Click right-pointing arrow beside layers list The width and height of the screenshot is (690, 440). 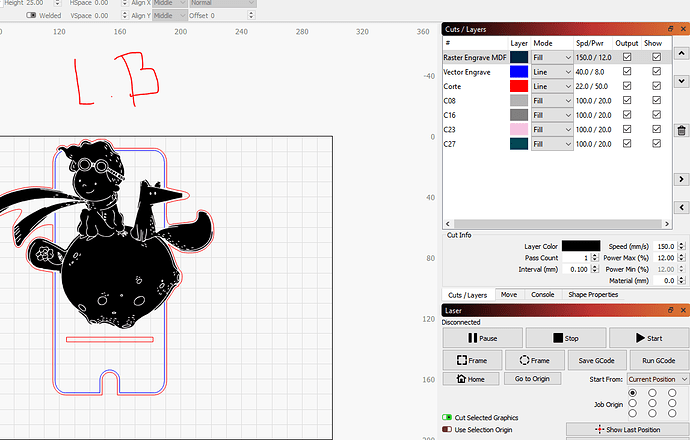pos(681,179)
